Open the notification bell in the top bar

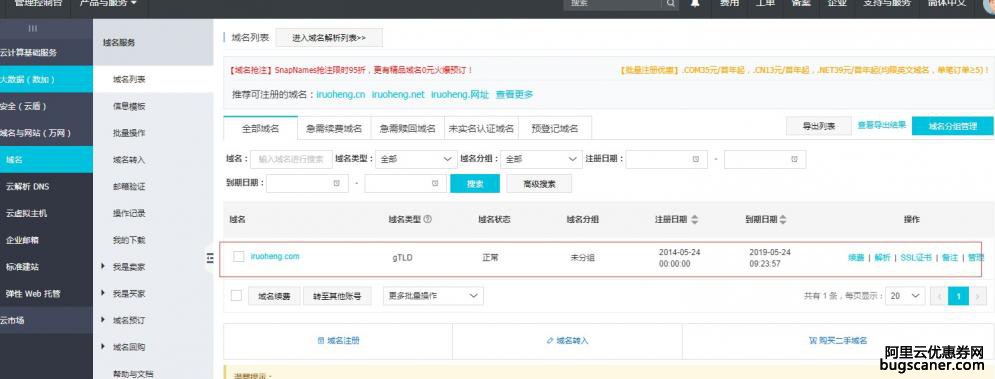(695, 3)
